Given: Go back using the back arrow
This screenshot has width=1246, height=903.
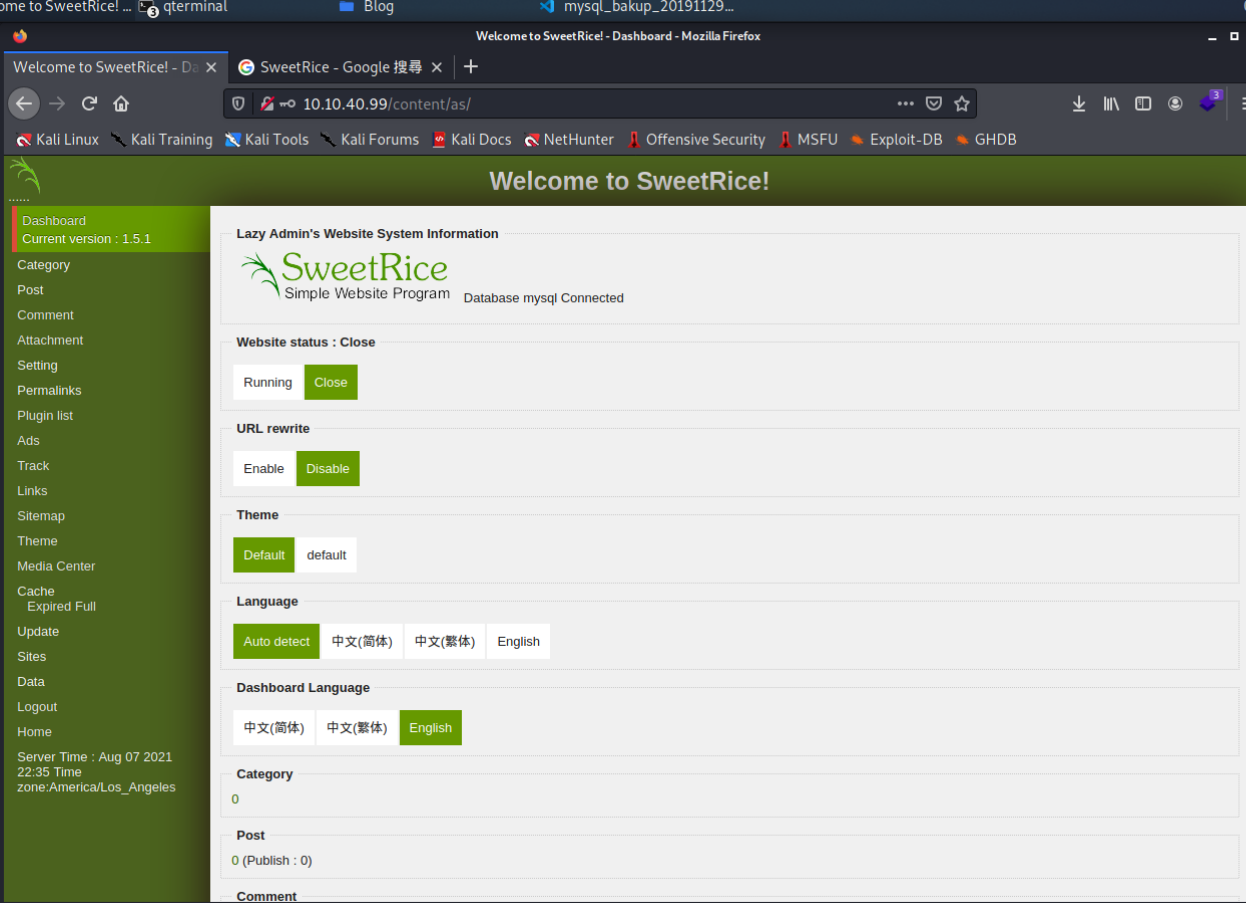Looking at the screenshot, I should click(24, 104).
